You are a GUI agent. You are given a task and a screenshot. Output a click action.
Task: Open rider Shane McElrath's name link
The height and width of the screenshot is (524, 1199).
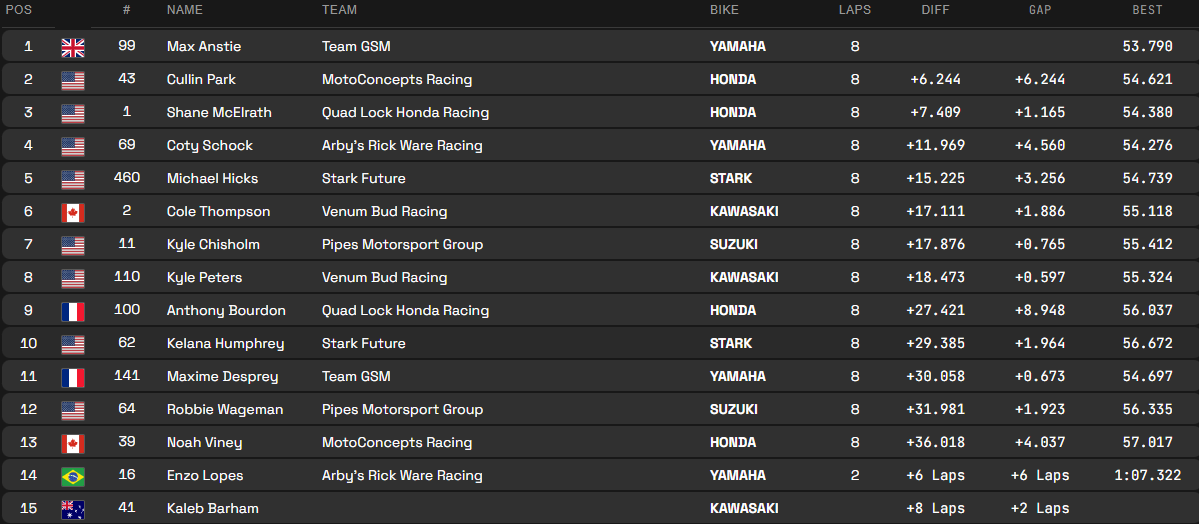pos(219,113)
